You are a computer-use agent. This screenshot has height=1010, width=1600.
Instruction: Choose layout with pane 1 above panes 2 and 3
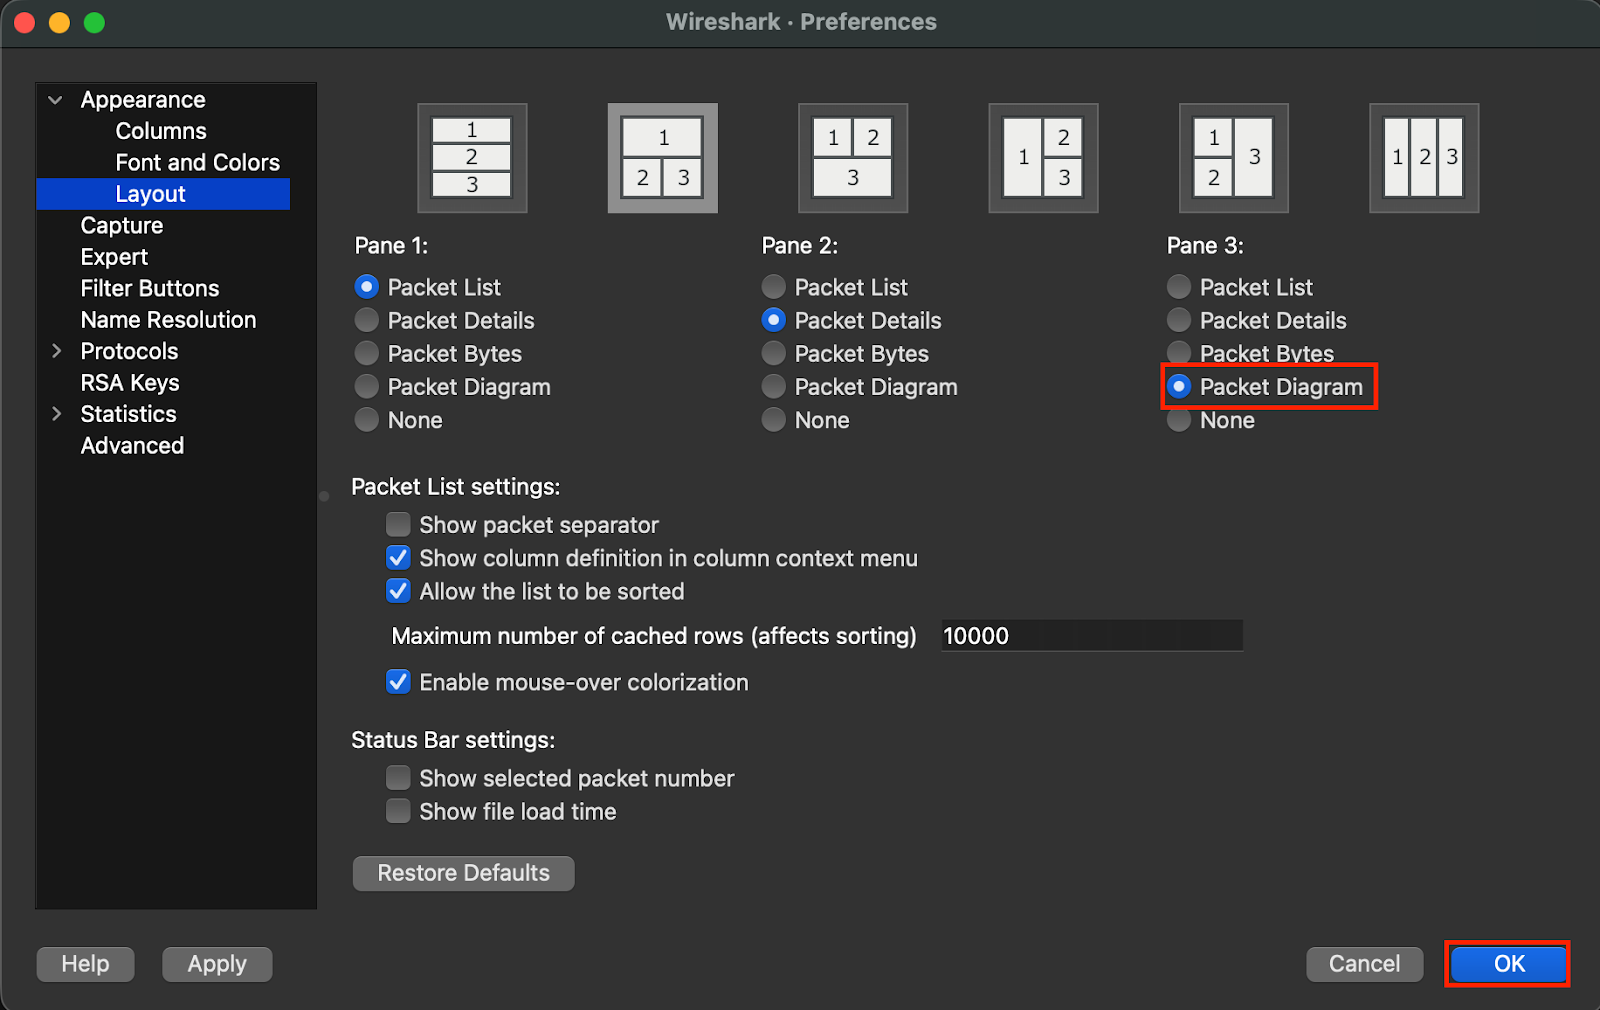[x=663, y=158]
